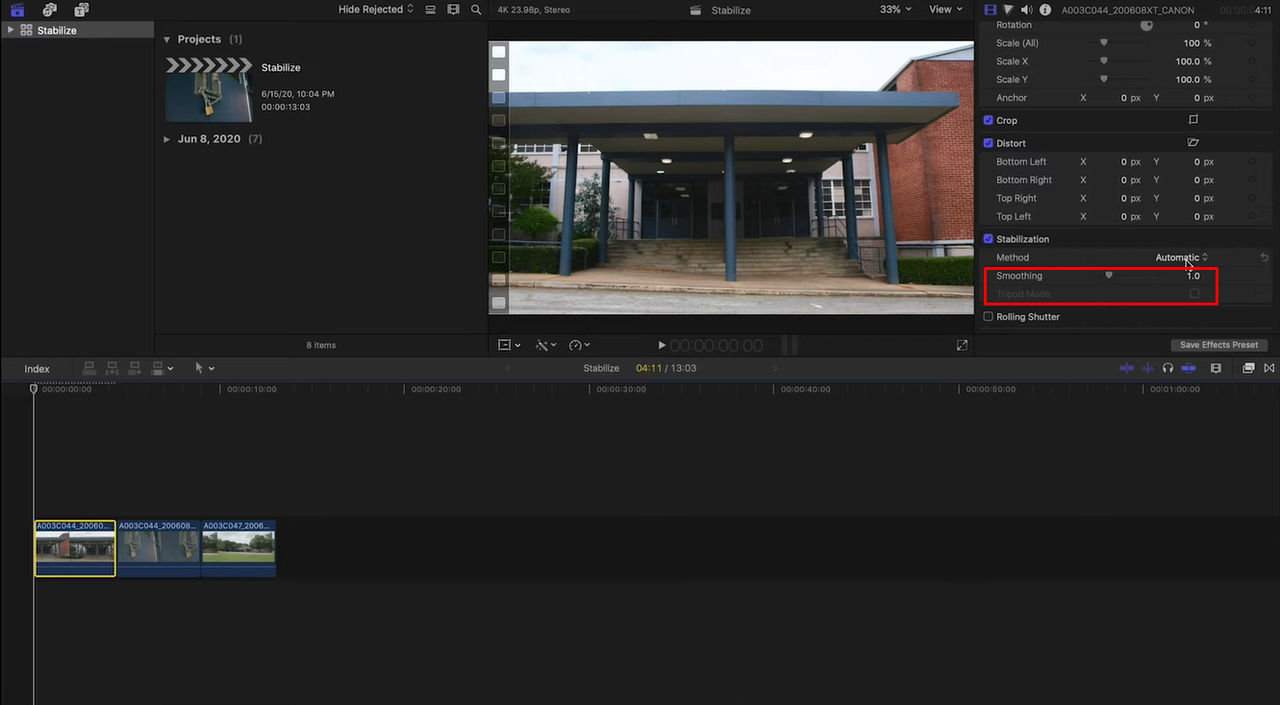Viewport: 1280px width, 705px height.
Task: Disable the Stabilization checkbox
Action: tap(988, 239)
